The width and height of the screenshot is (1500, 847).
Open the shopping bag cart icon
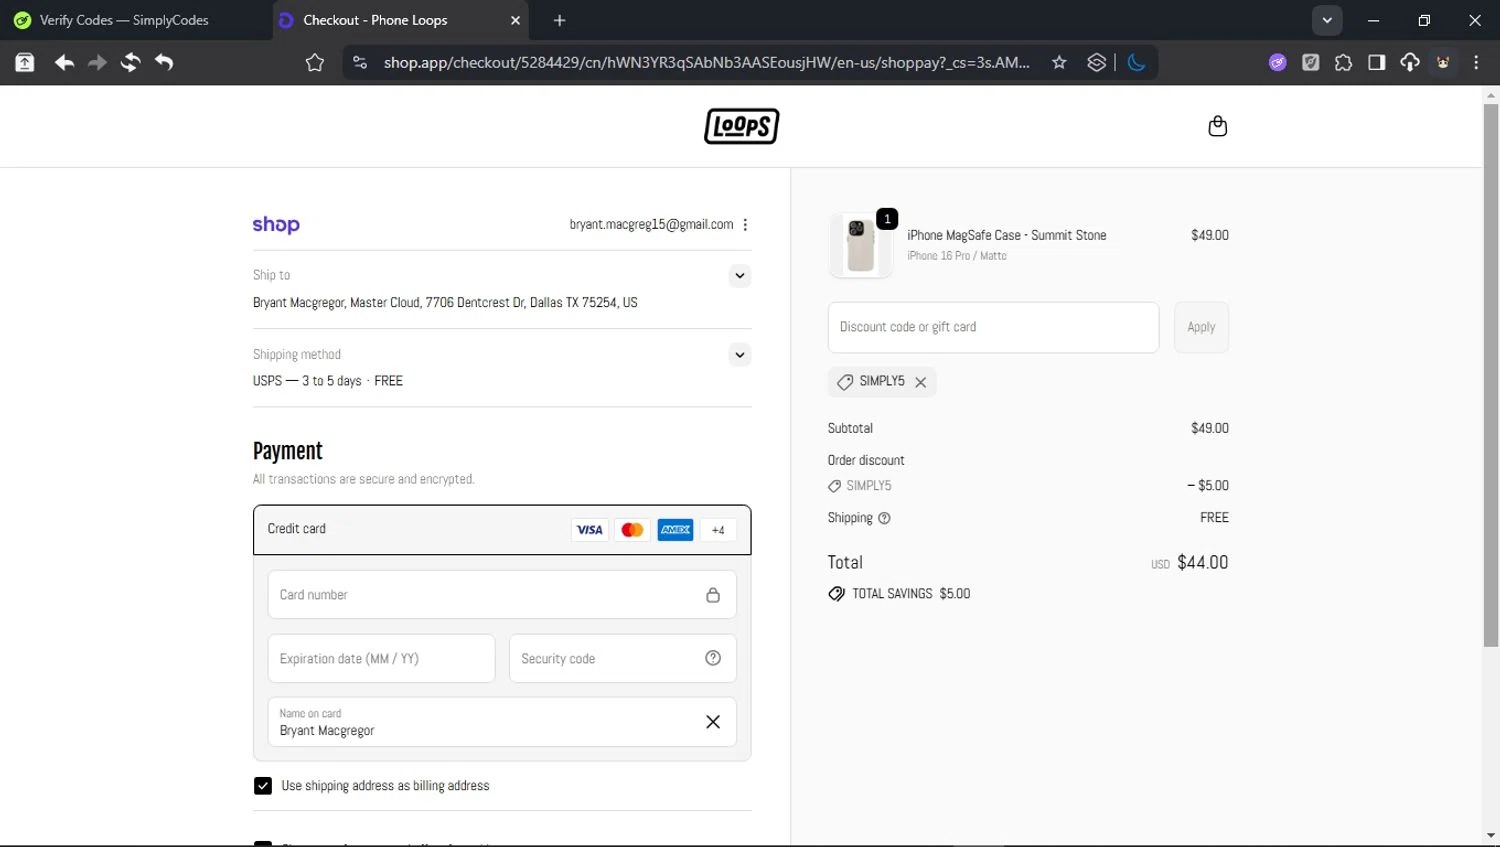[1217, 126]
